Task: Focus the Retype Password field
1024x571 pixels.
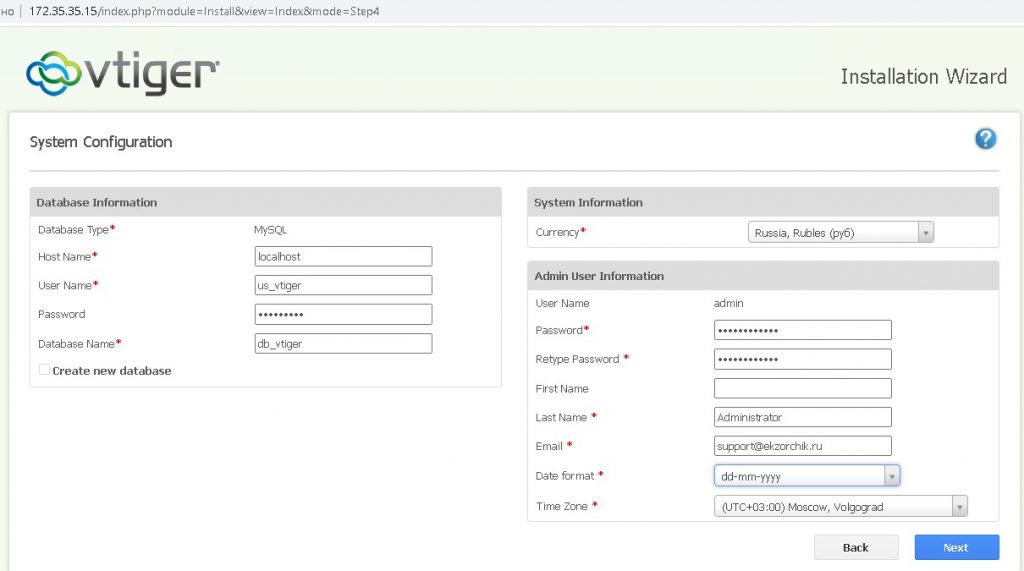Action: point(802,359)
